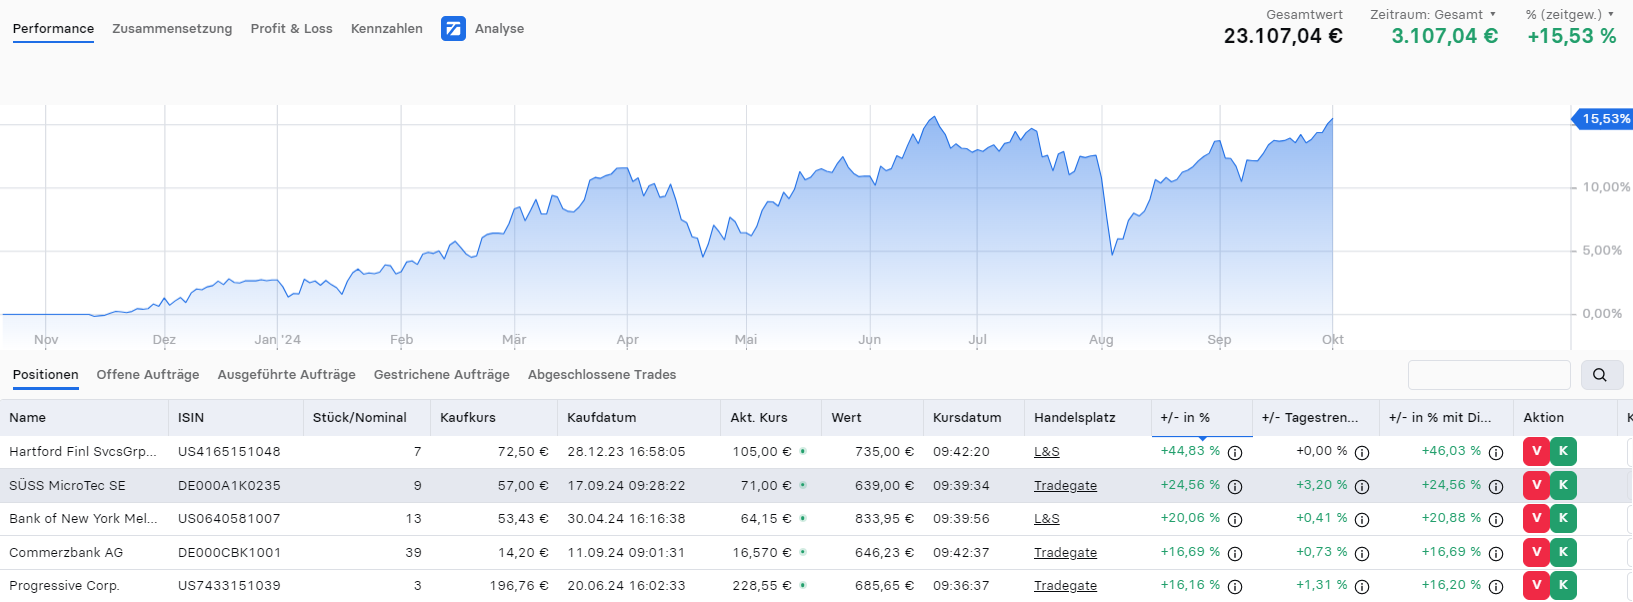Click green live-price dot beside Hartford 105,00 €
This screenshot has height=602, width=1633.
tap(803, 451)
